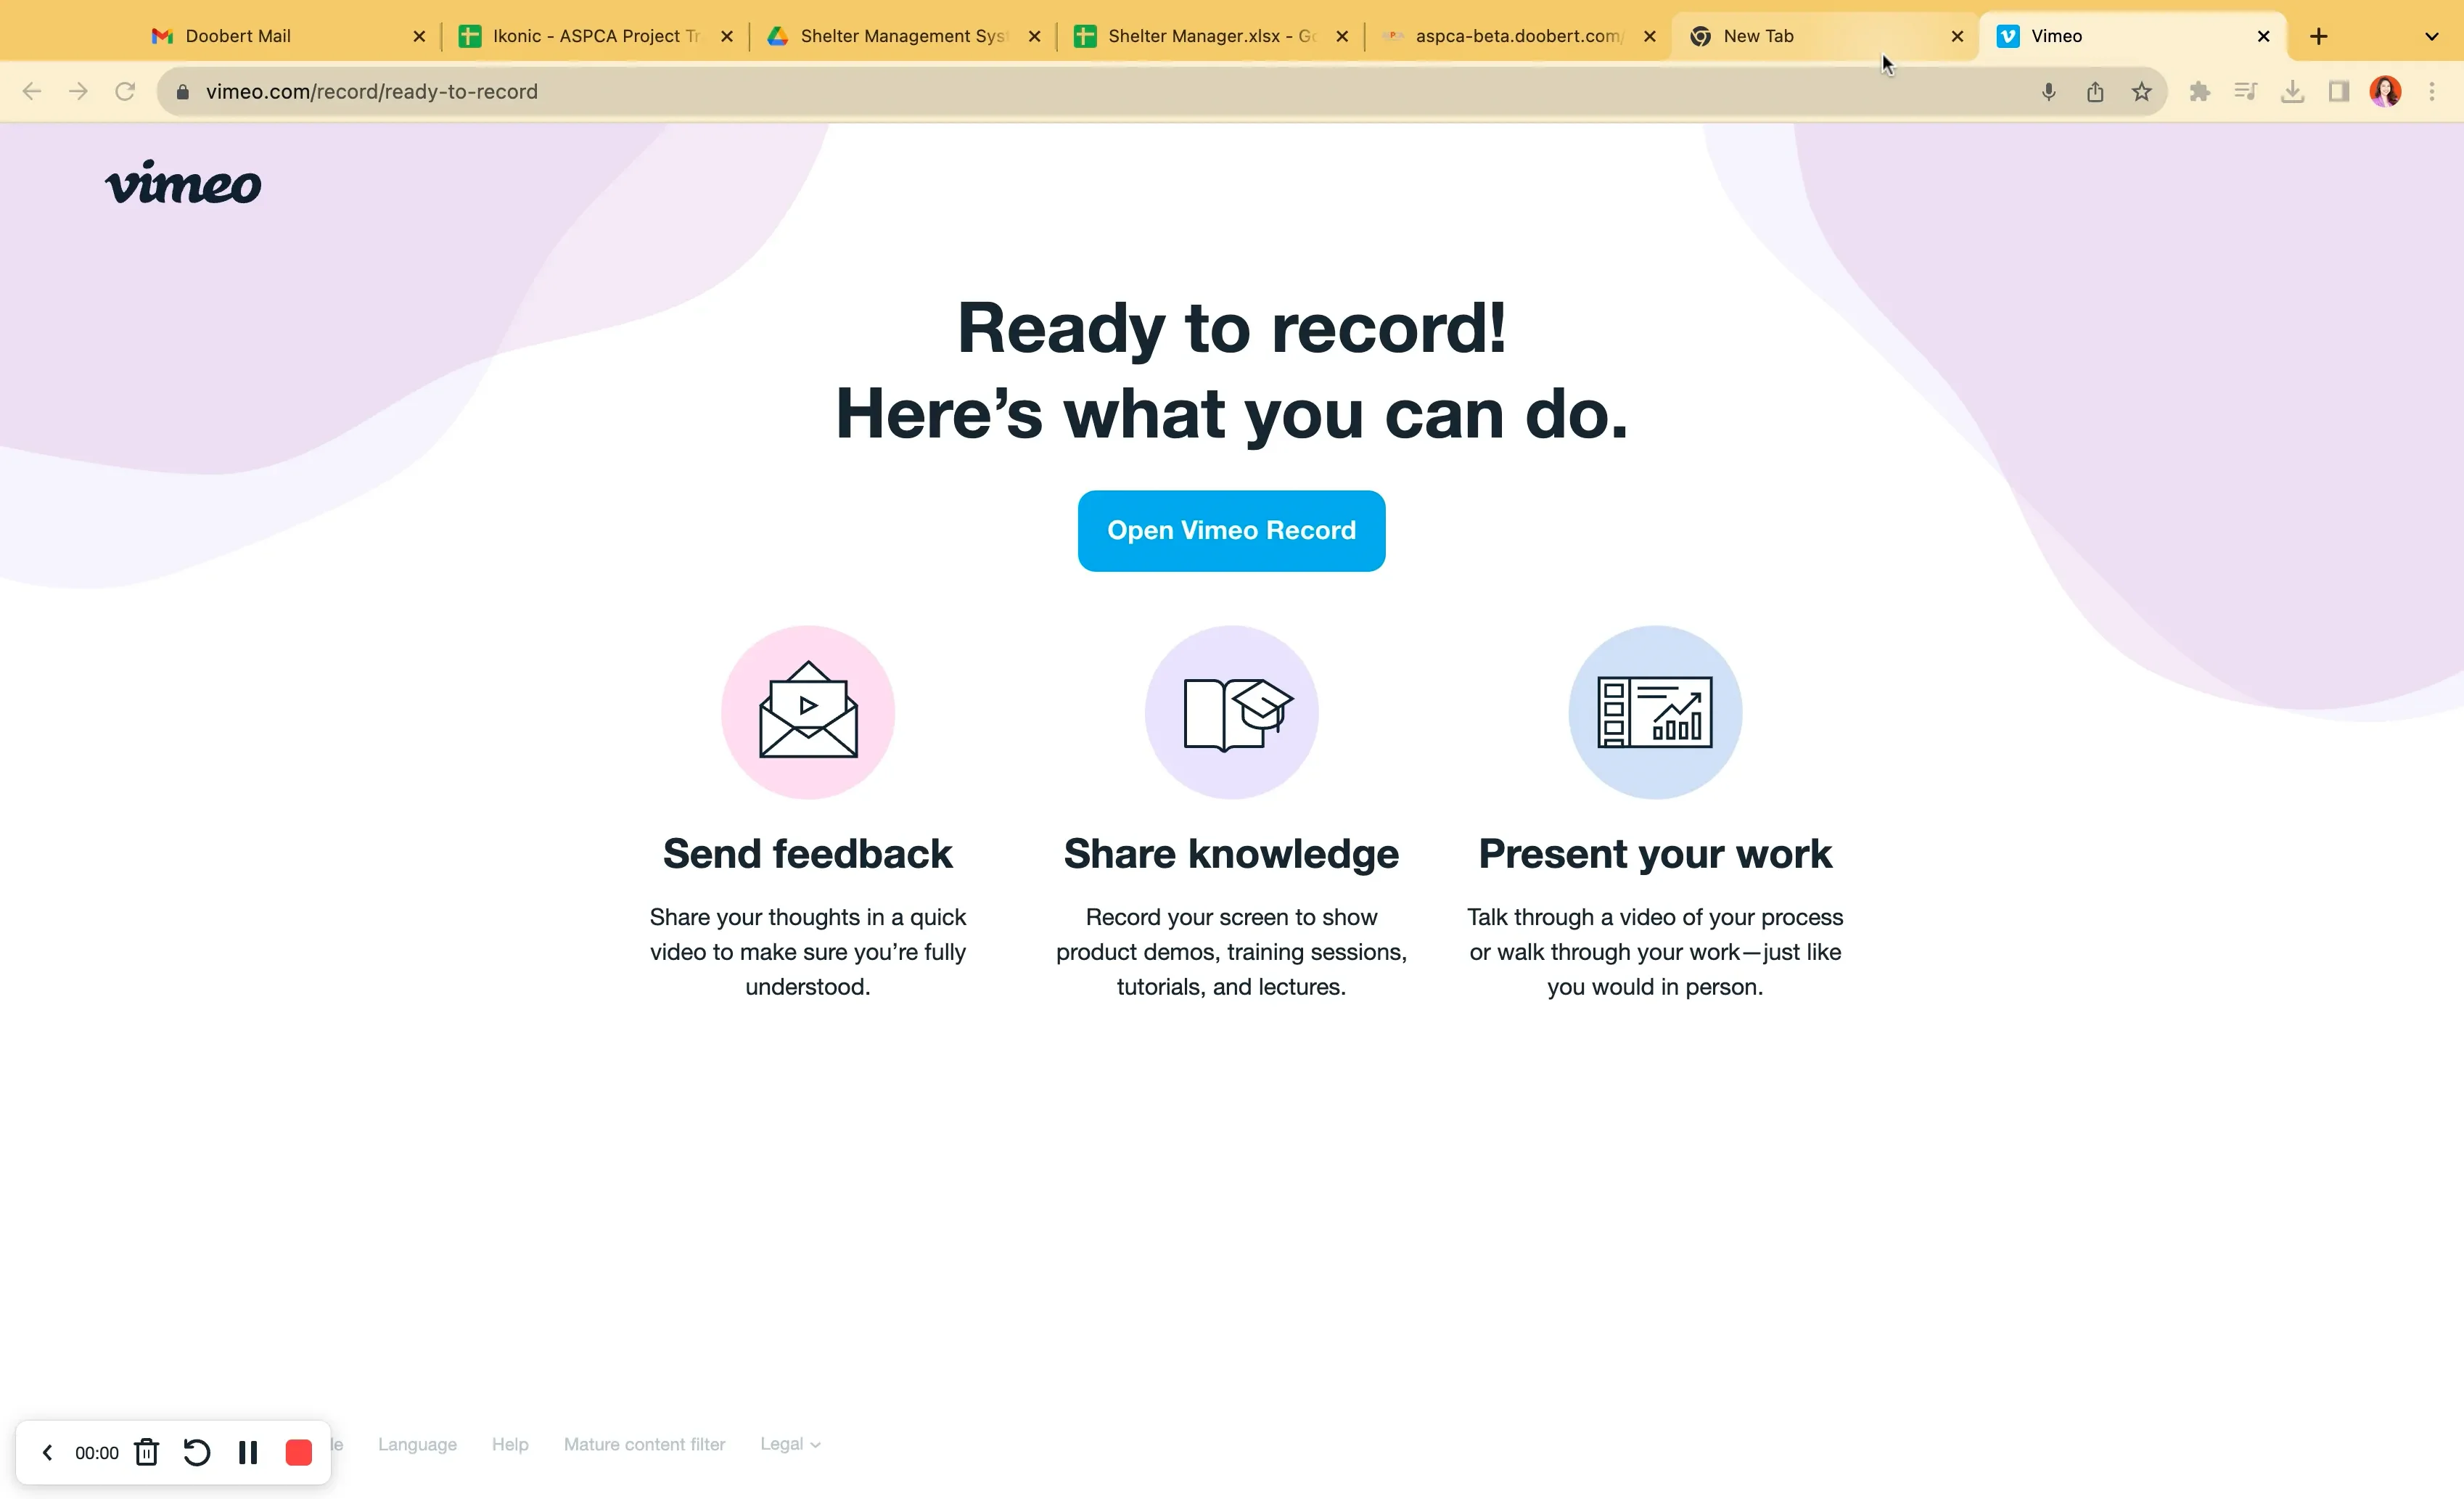Open the Mature content filter setting
2464x1499 pixels.
pyautogui.click(x=644, y=1443)
